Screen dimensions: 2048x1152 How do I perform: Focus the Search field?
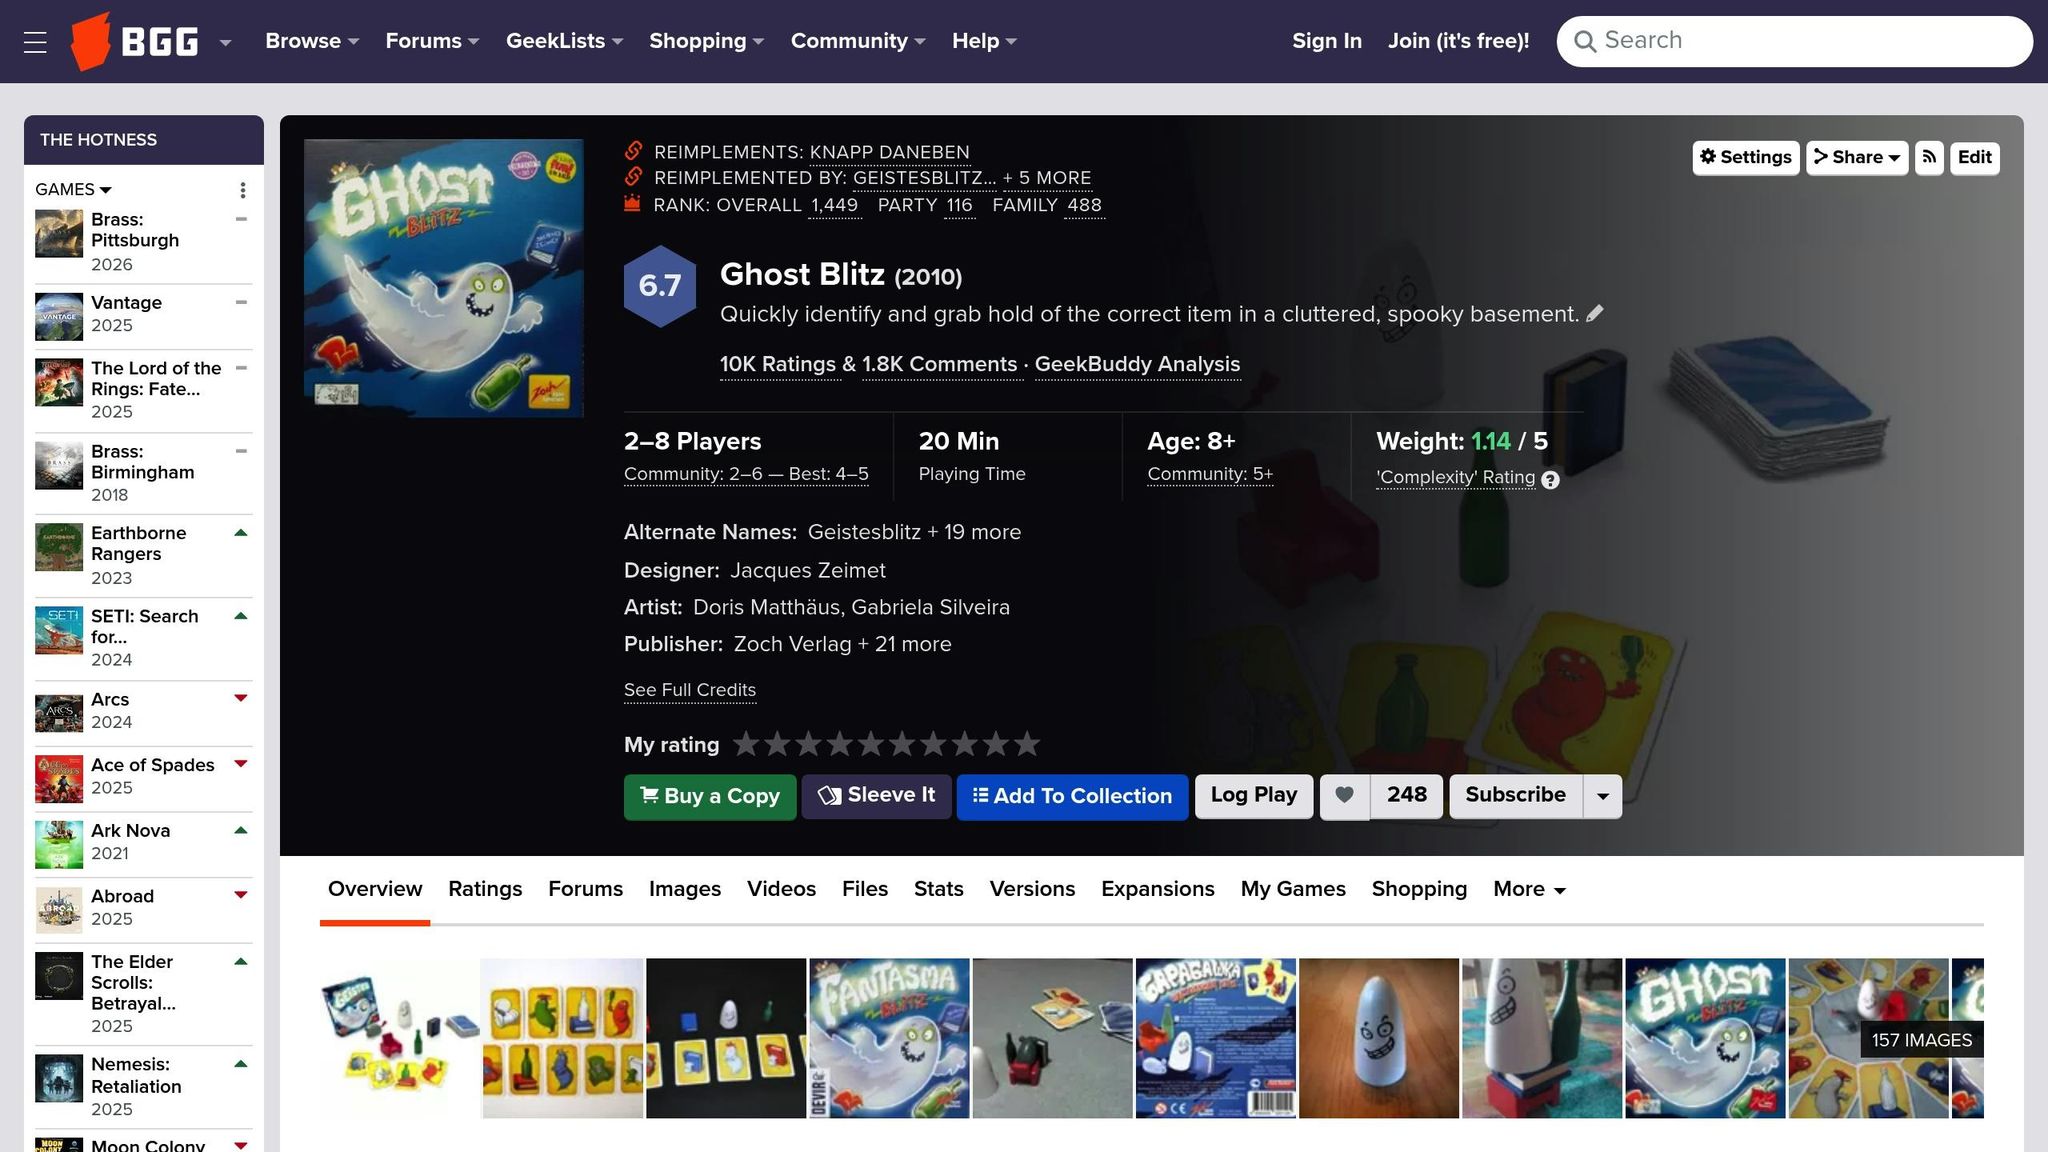[x=1794, y=41]
